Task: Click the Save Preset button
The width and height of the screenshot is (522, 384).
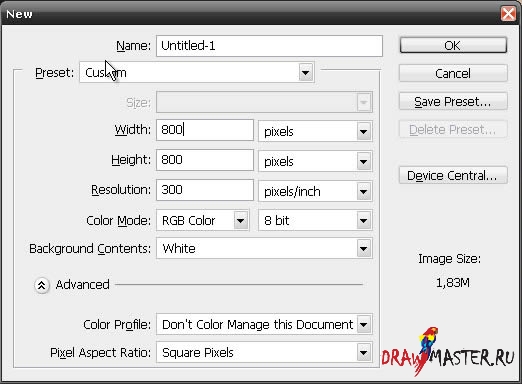Action: tap(453, 101)
